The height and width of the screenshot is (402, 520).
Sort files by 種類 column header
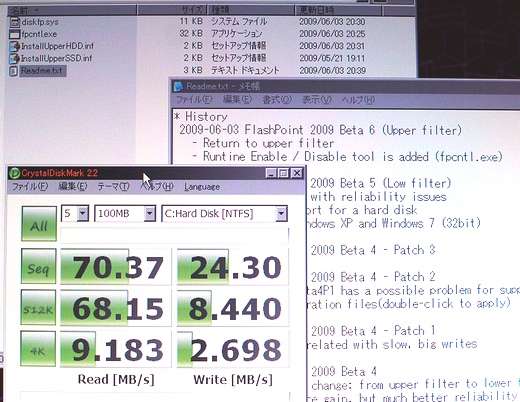coord(251,10)
